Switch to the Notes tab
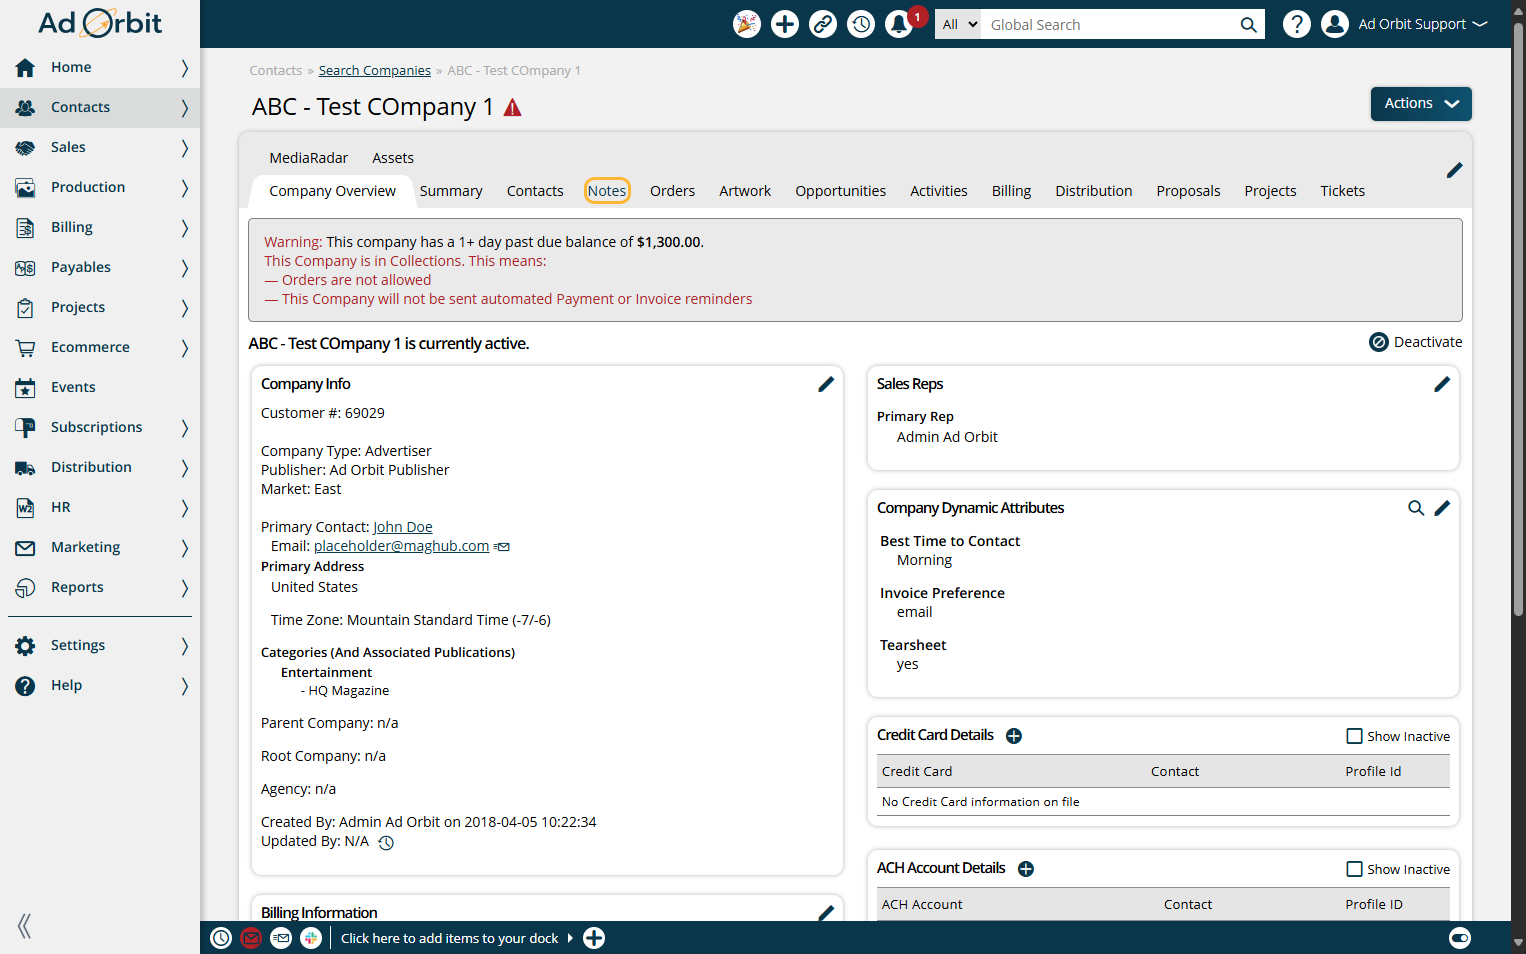The image size is (1526, 954). coord(607,191)
